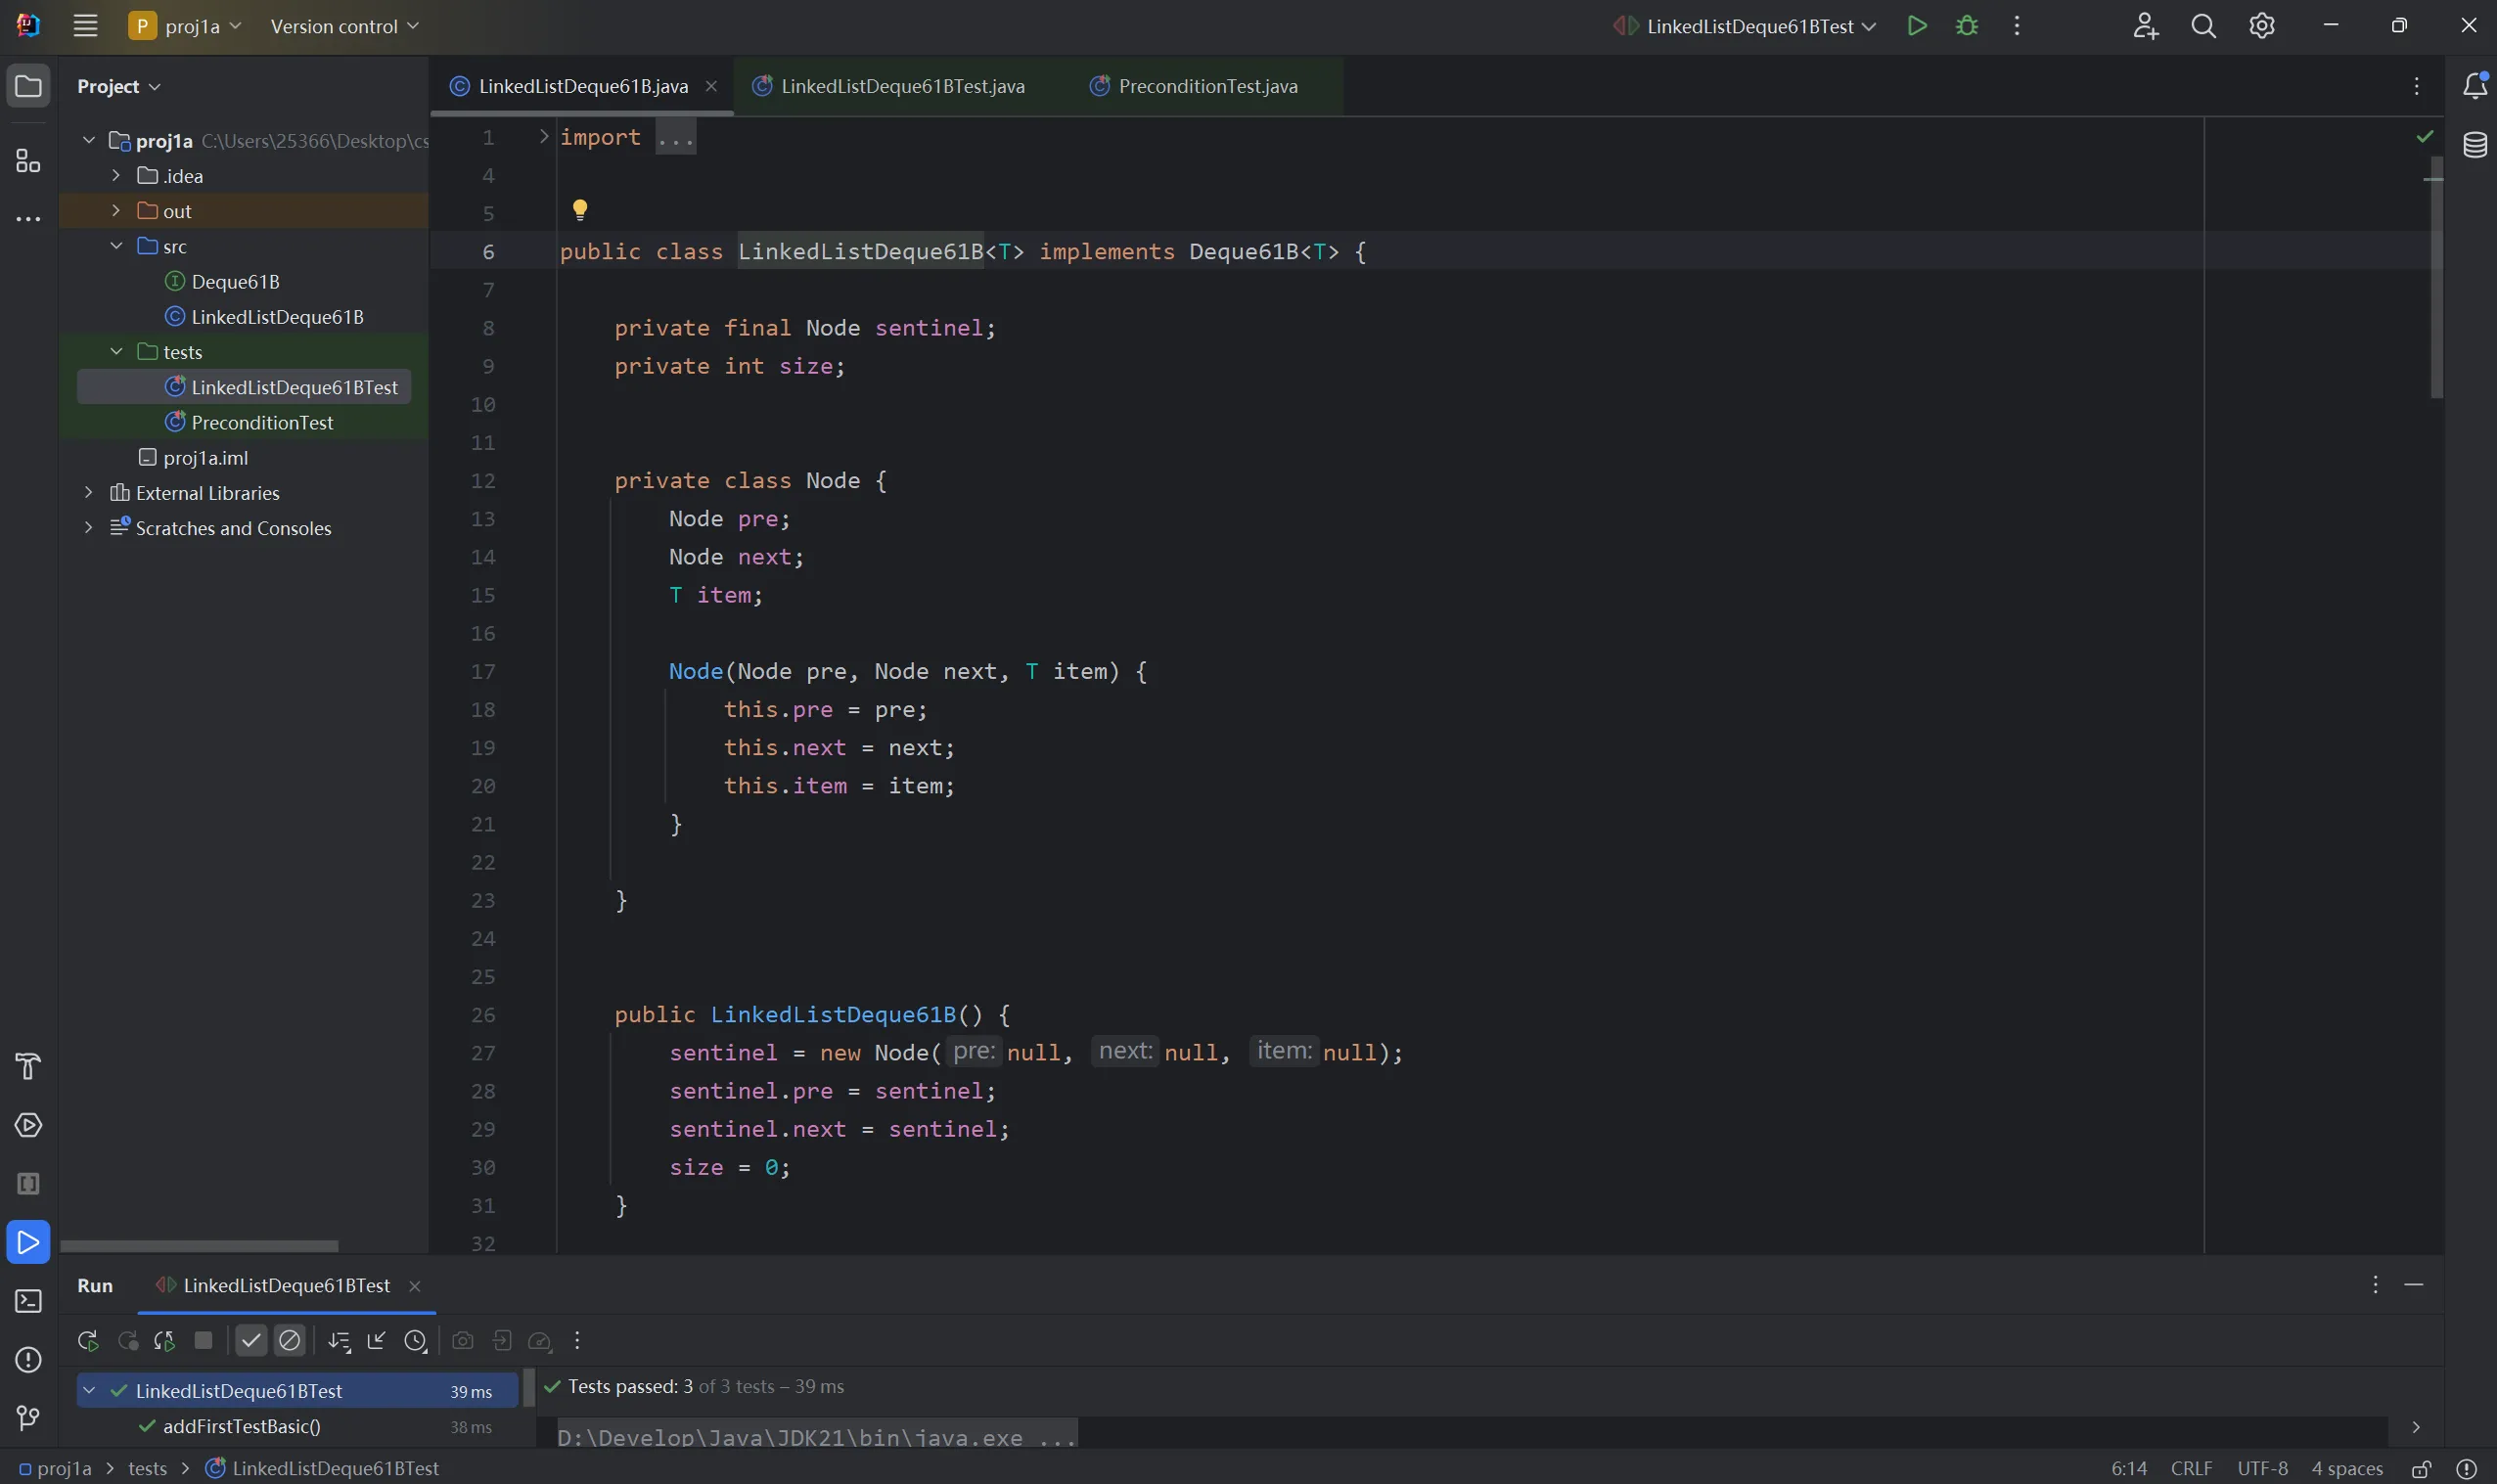Open the main hamburger menu
2497x1484 pixels.
[85, 26]
